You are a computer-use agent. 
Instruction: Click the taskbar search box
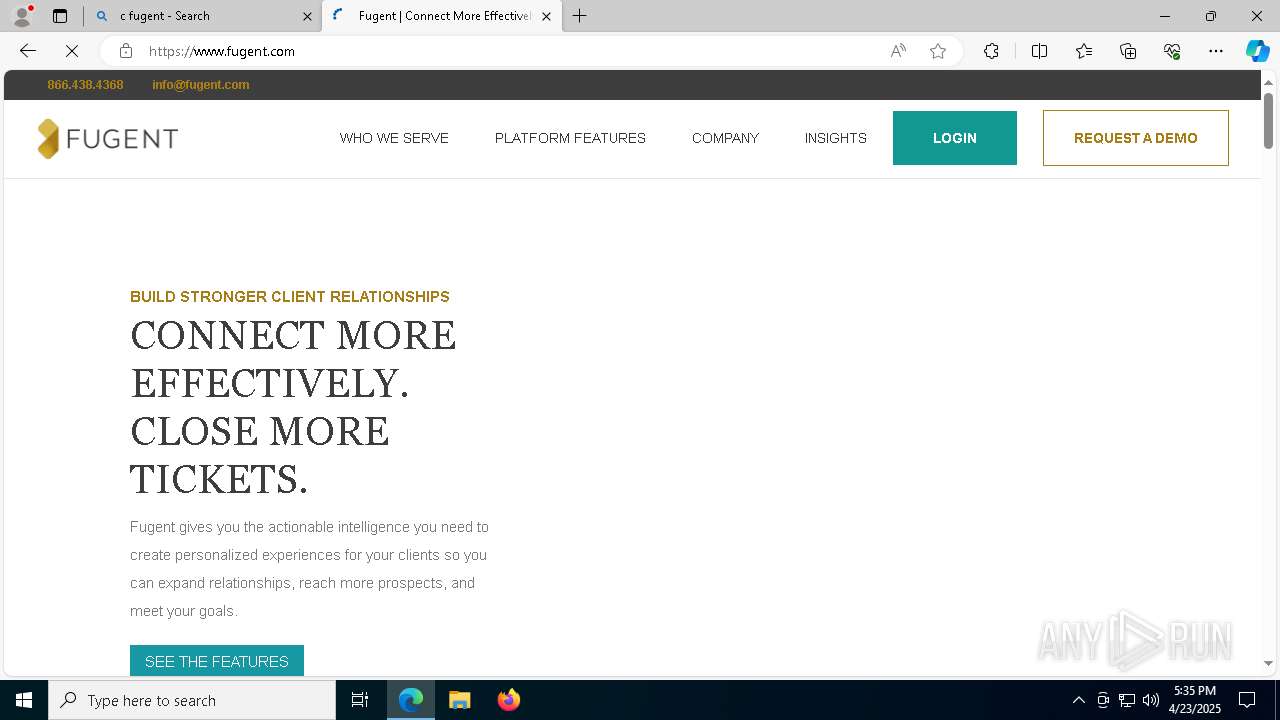(x=192, y=700)
